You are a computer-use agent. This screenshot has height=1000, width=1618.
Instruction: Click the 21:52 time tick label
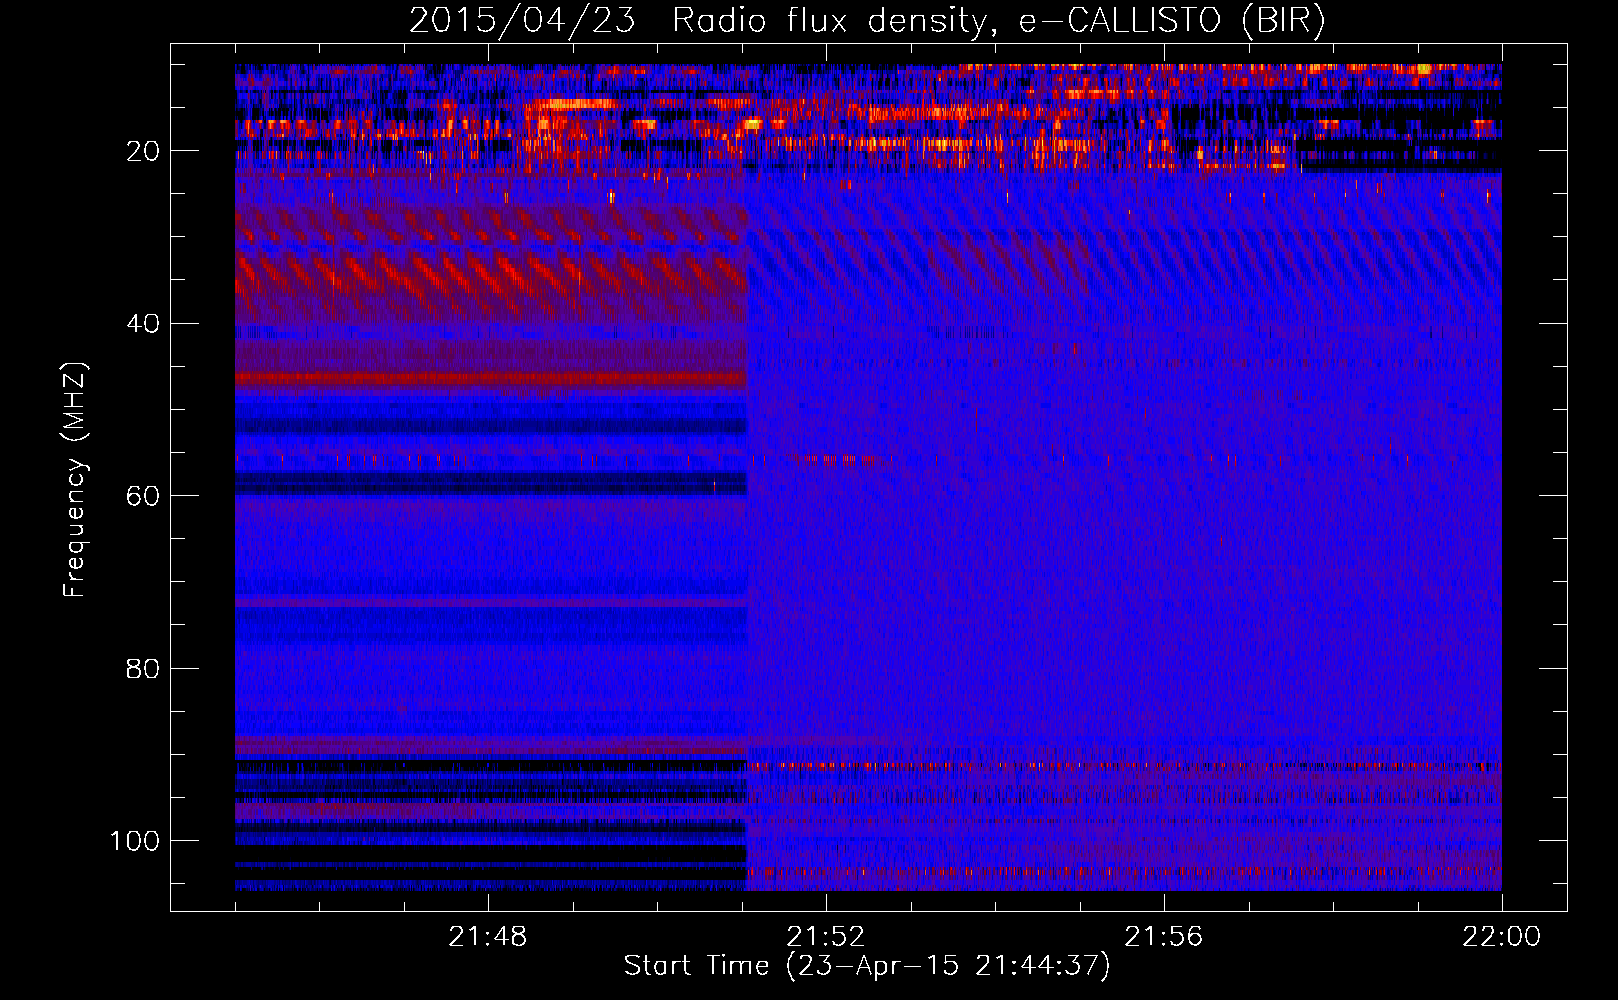825,937
